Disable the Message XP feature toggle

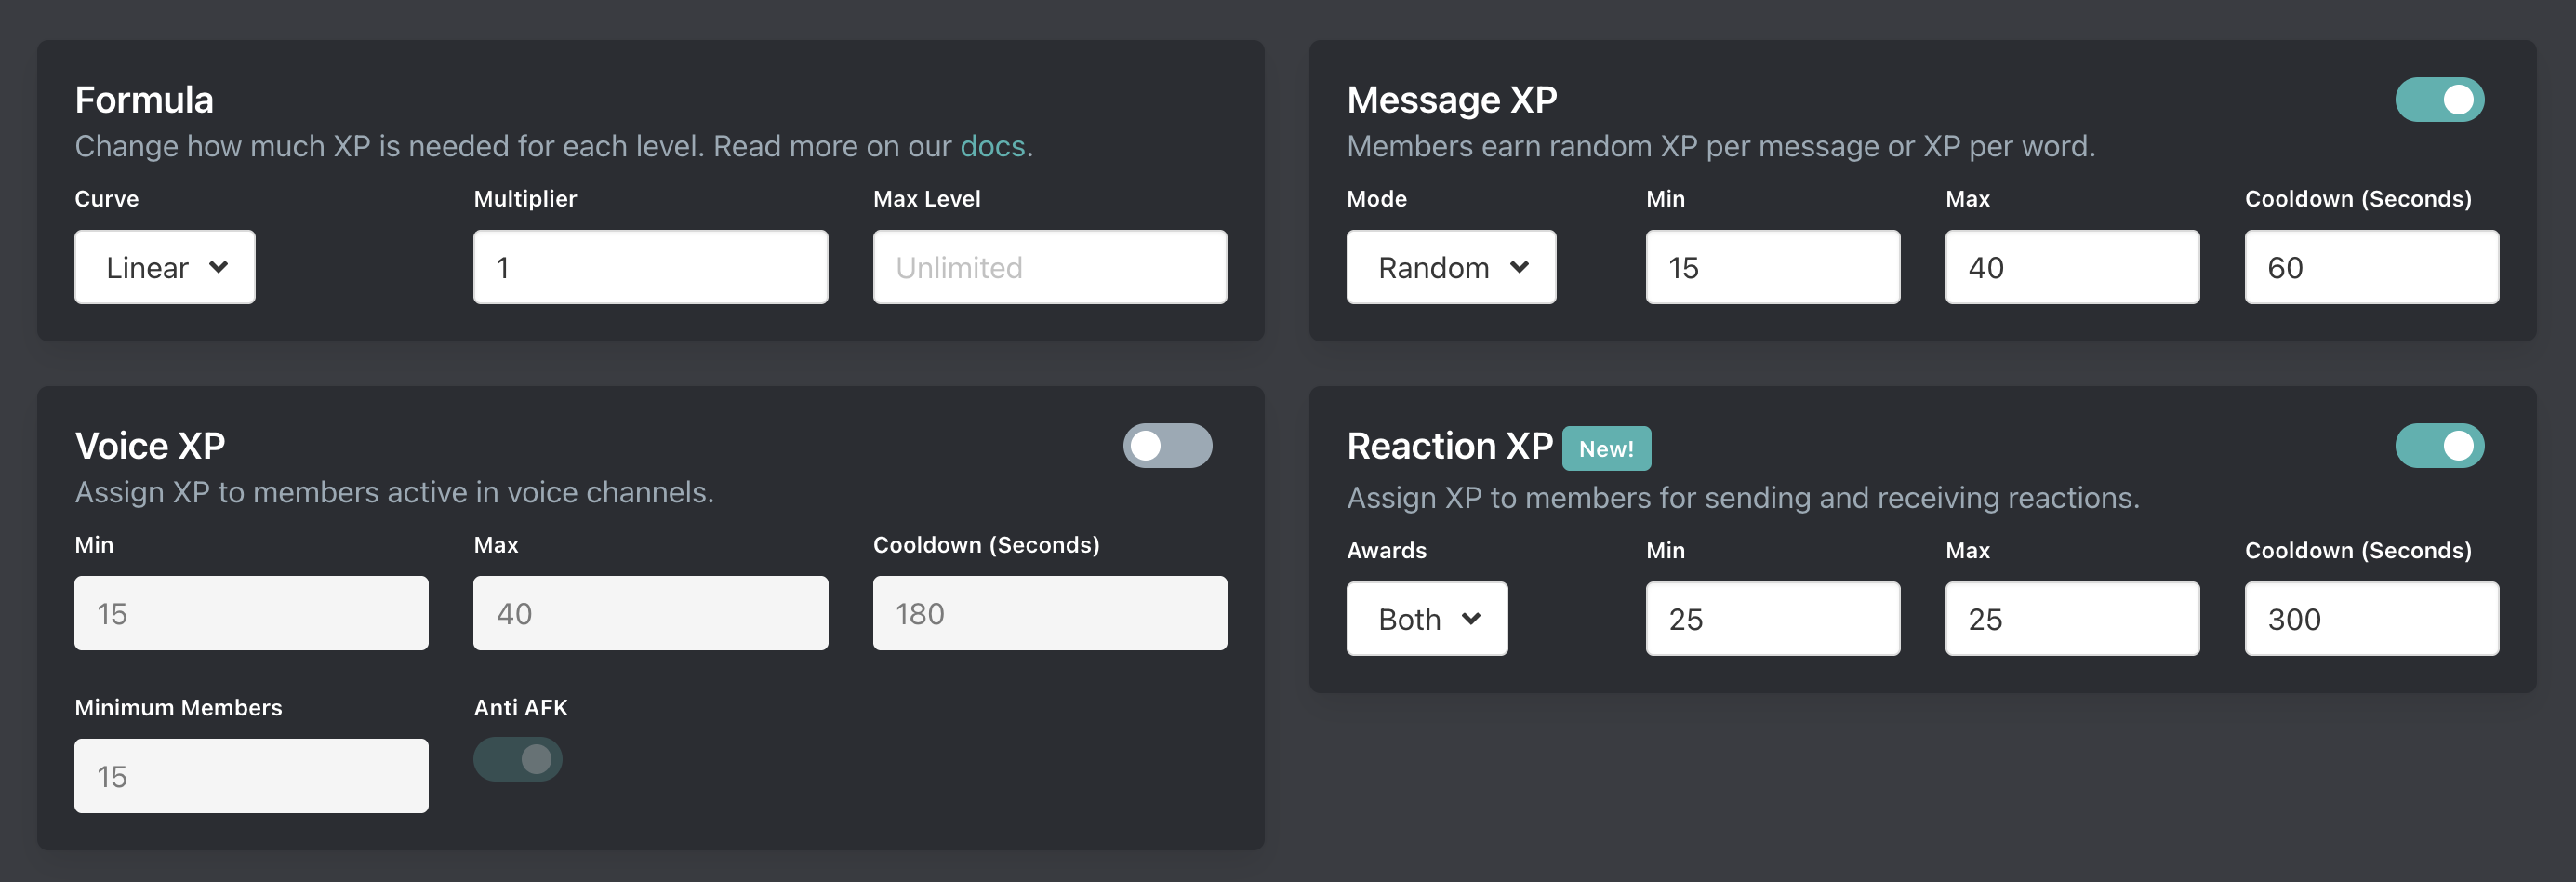click(x=2440, y=99)
